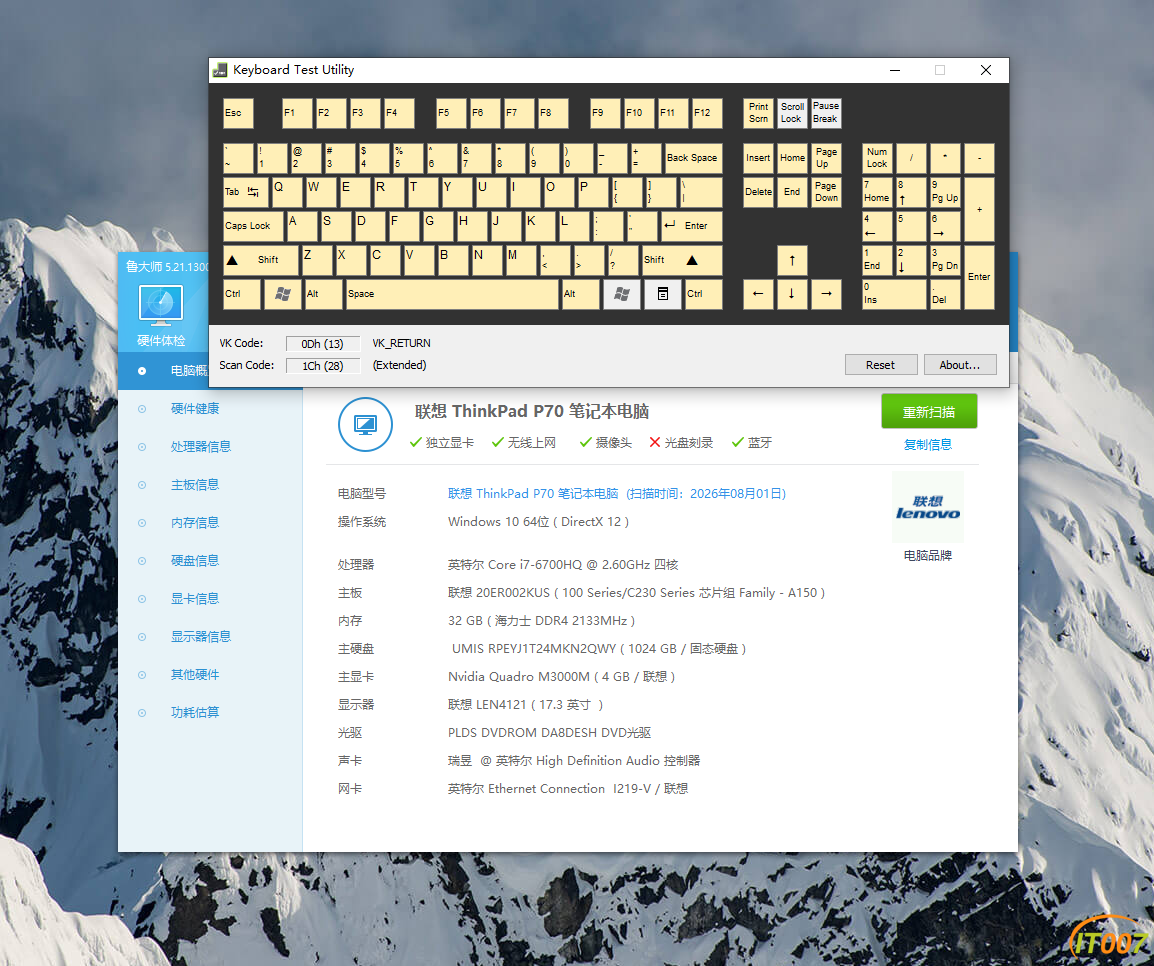The image size is (1154, 966).
Task: Click the numpad 2 down-arrow key
Action: (911, 260)
